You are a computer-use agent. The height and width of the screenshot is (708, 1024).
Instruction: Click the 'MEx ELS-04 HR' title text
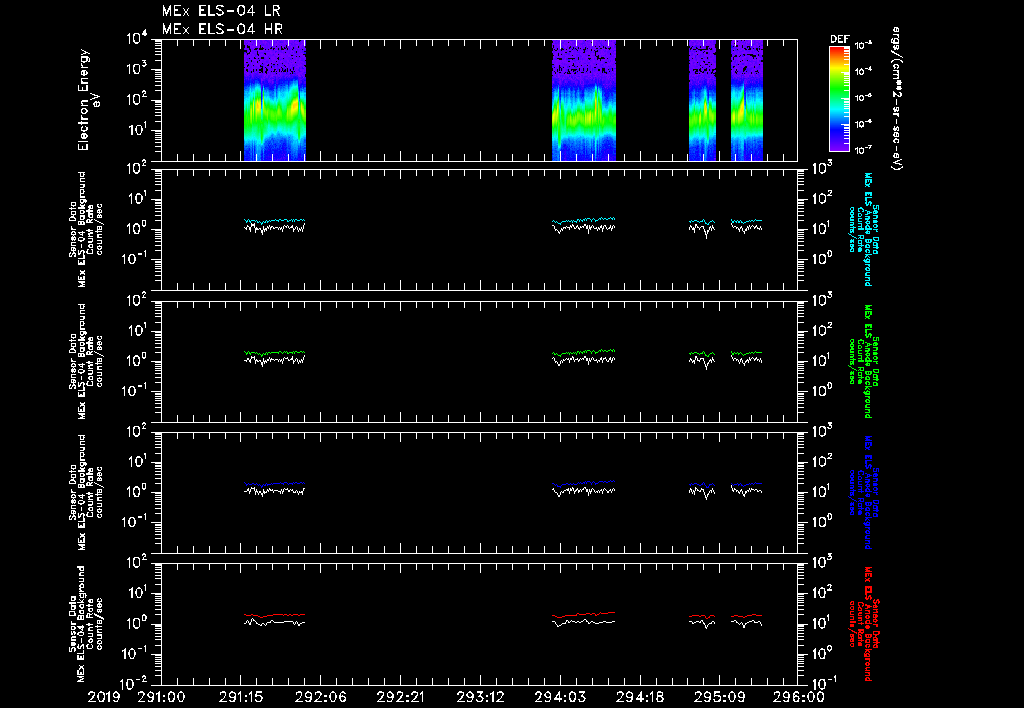click(x=222, y=29)
